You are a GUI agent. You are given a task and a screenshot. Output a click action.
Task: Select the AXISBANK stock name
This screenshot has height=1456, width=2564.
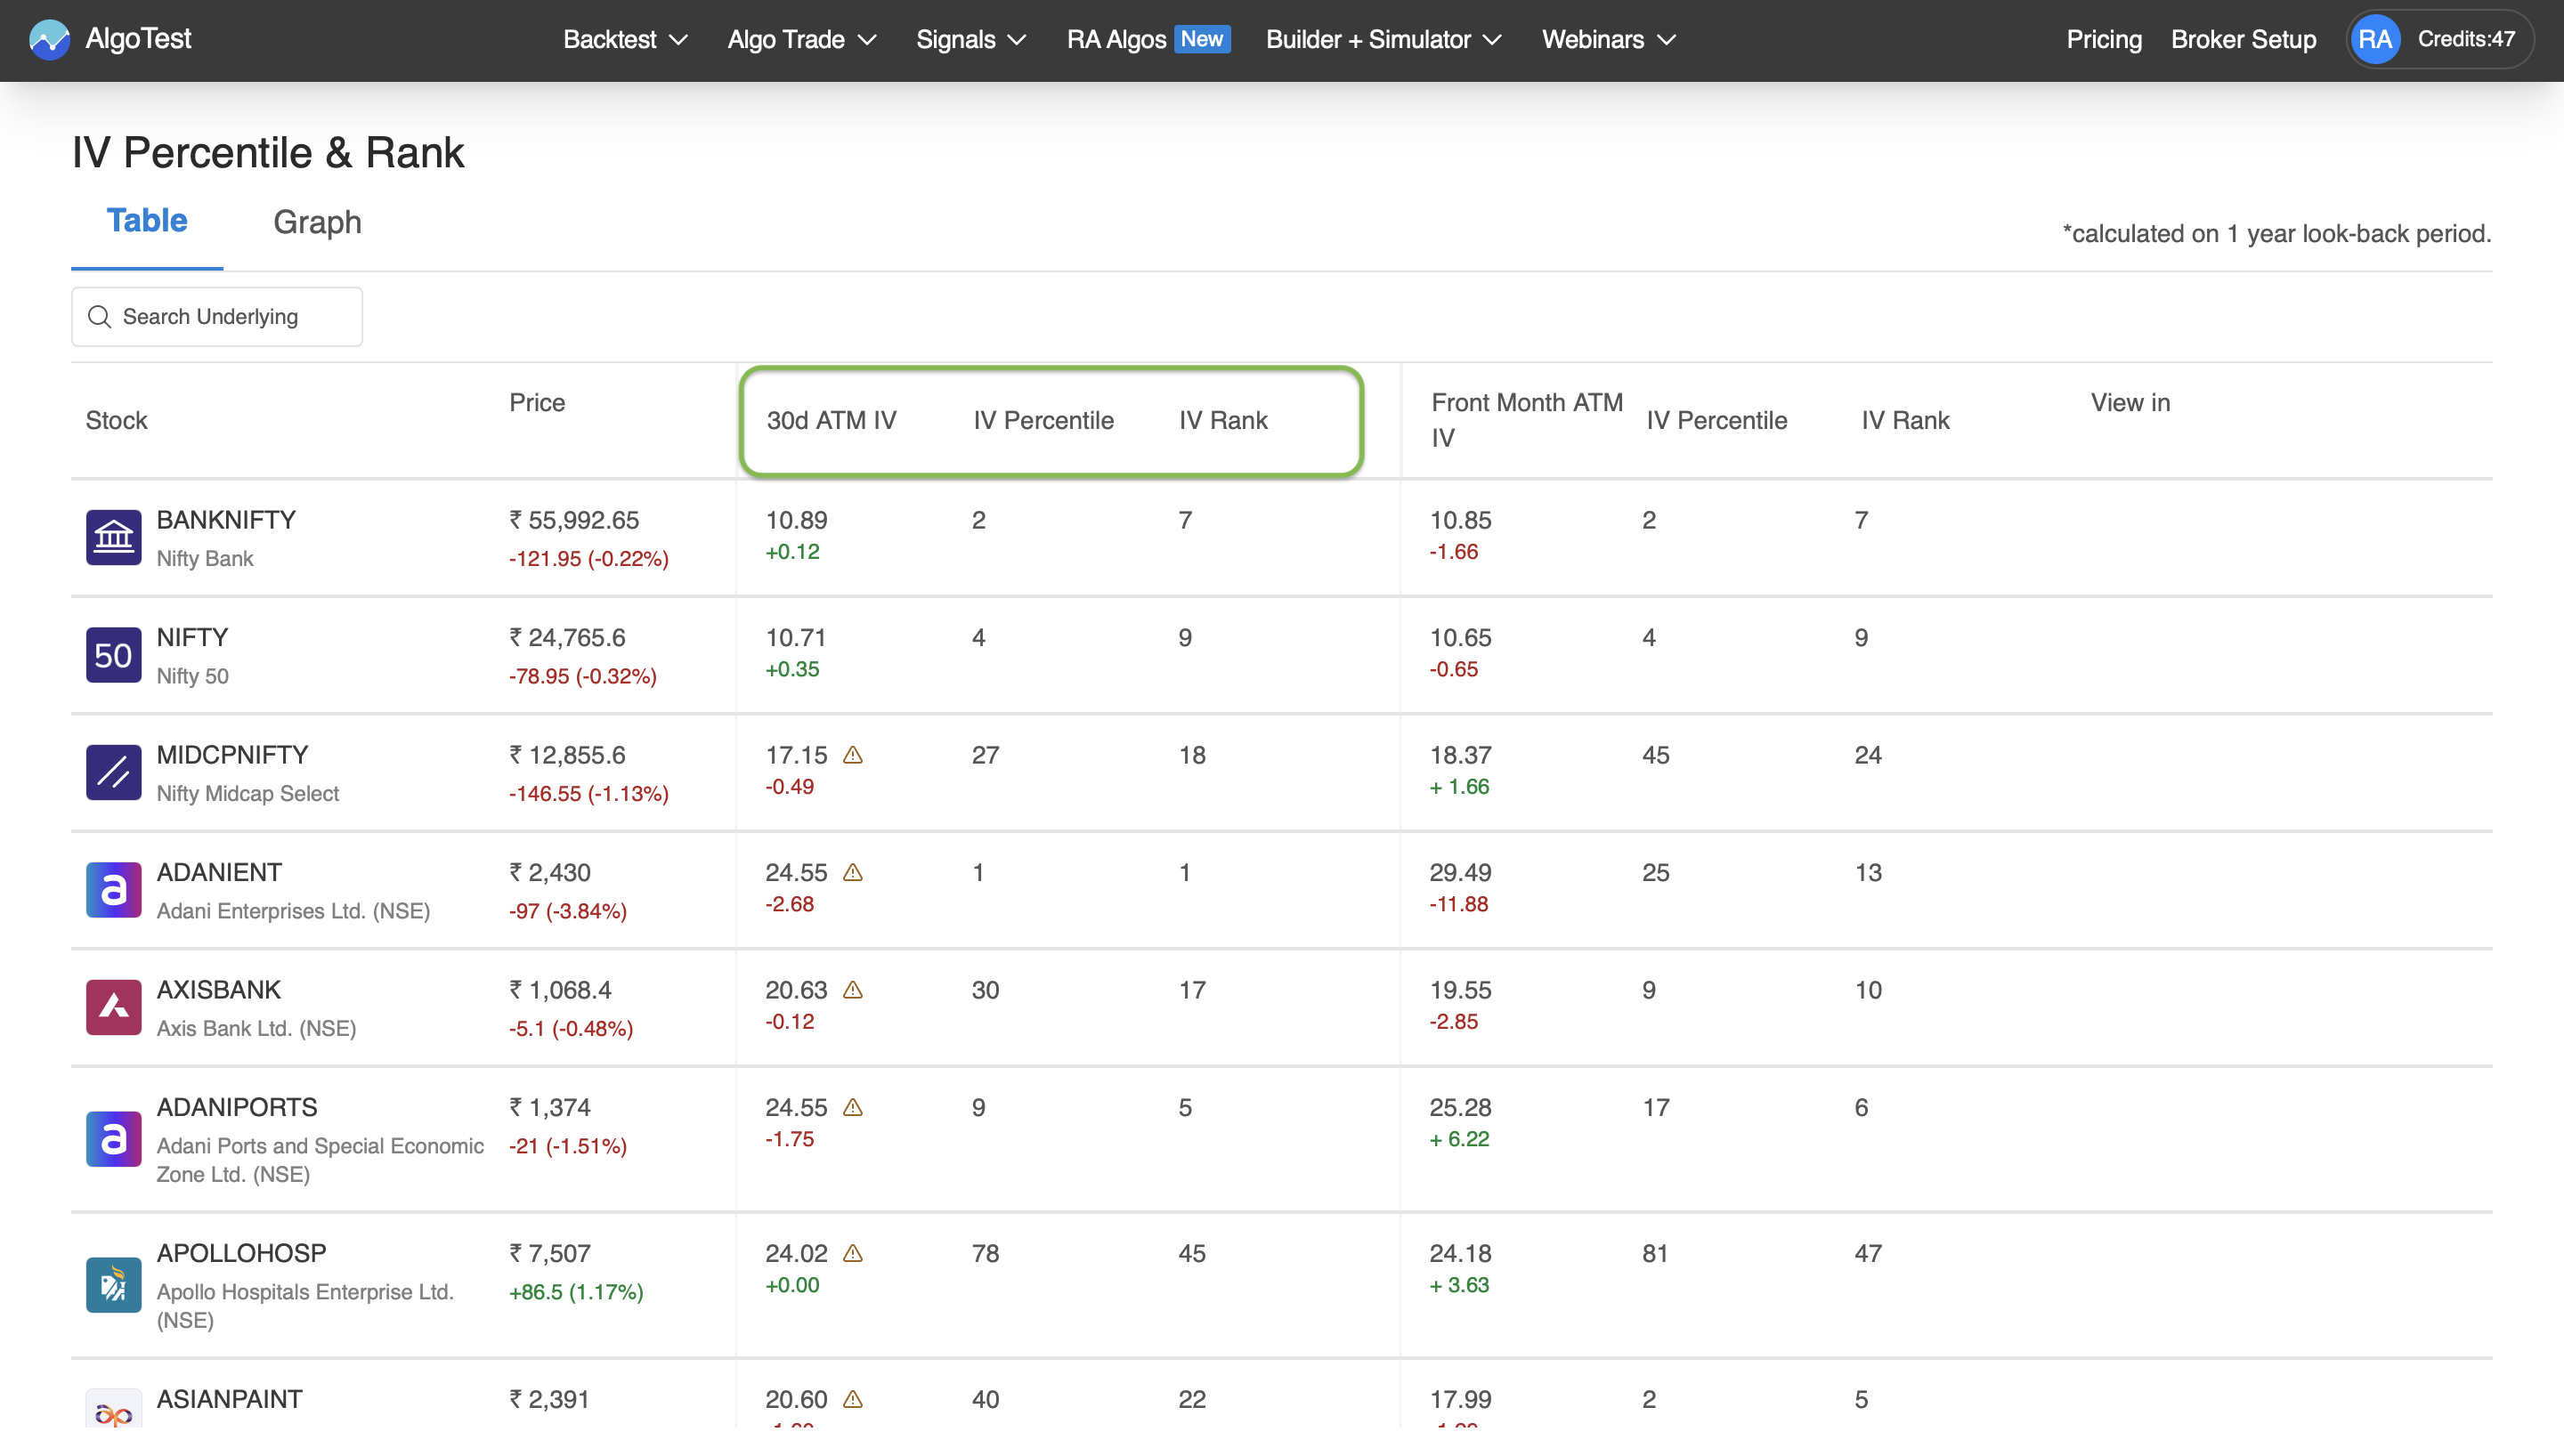click(219, 990)
